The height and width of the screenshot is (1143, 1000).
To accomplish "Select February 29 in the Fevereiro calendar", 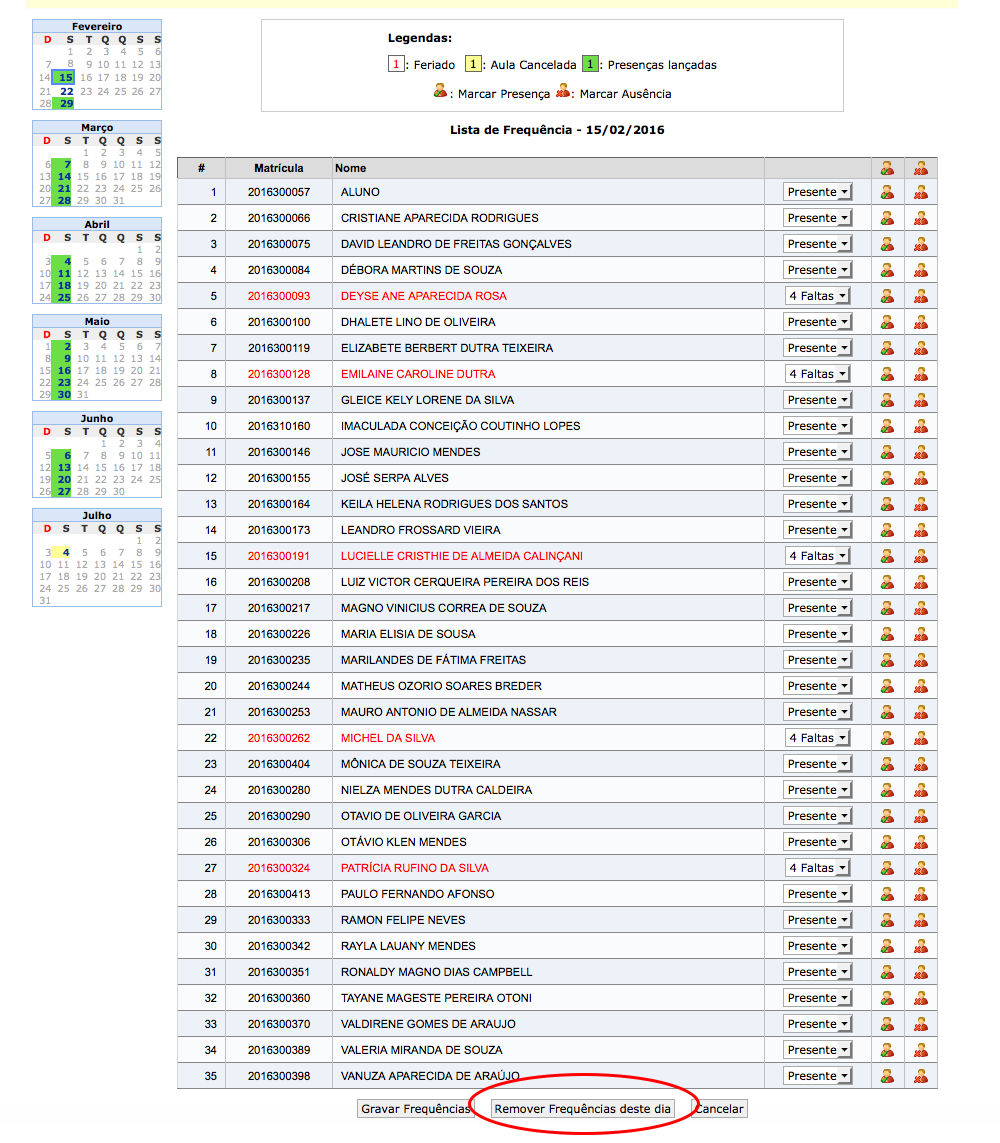I will [66, 103].
